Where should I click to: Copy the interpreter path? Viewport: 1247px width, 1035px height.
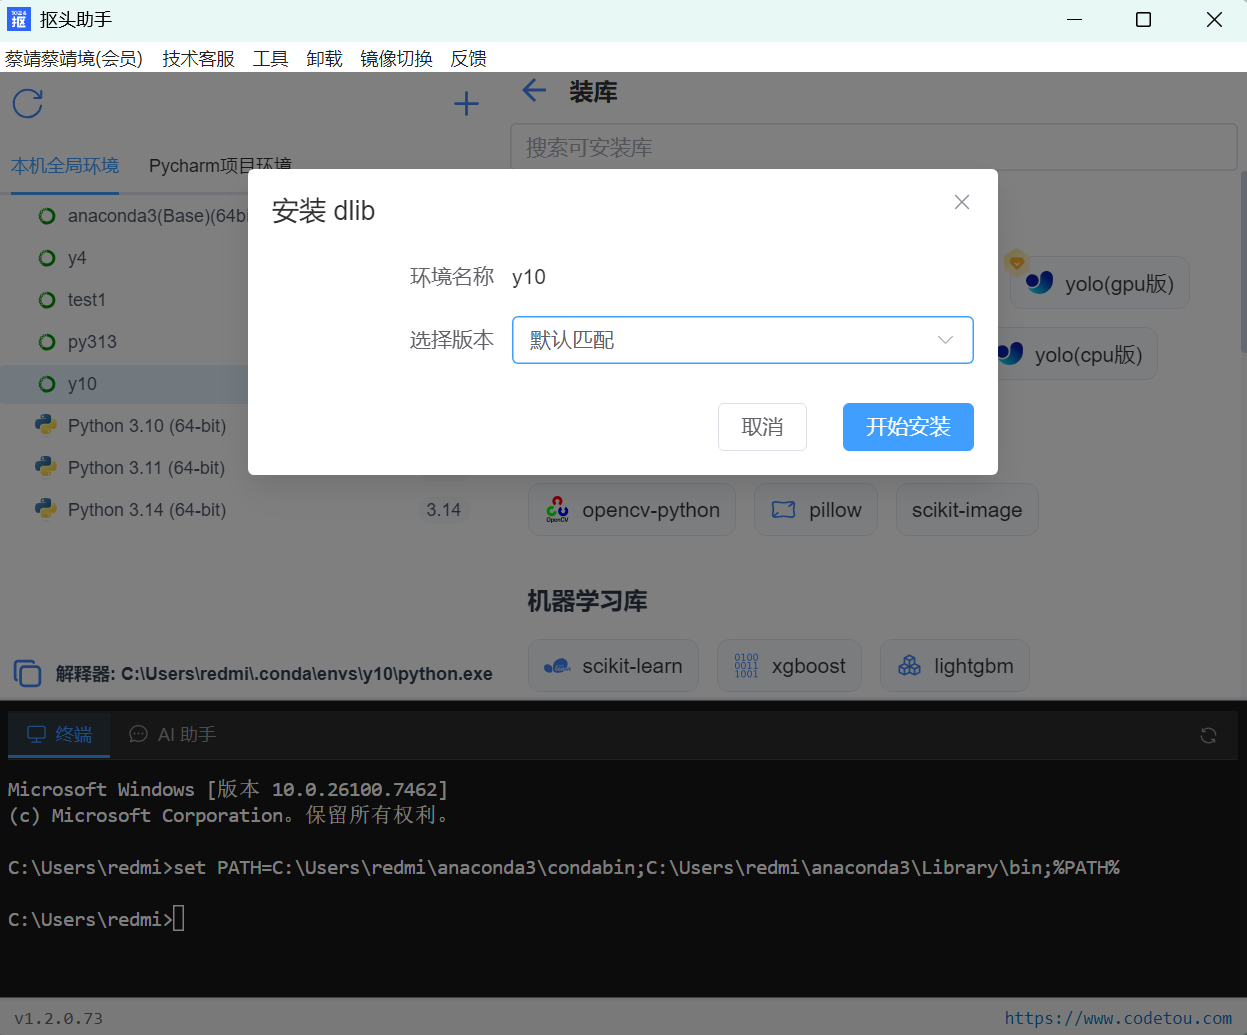click(x=27, y=673)
